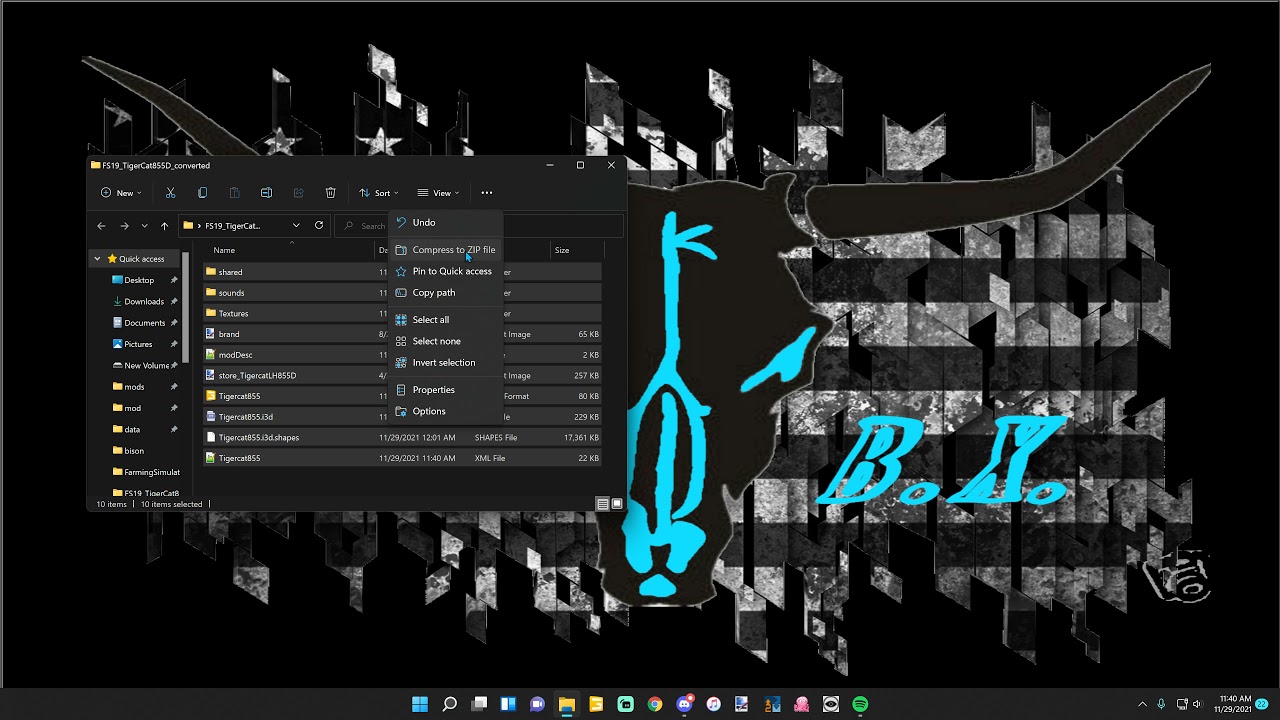
Task: Open iTunes music app on taskbar
Action: [x=713, y=704]
